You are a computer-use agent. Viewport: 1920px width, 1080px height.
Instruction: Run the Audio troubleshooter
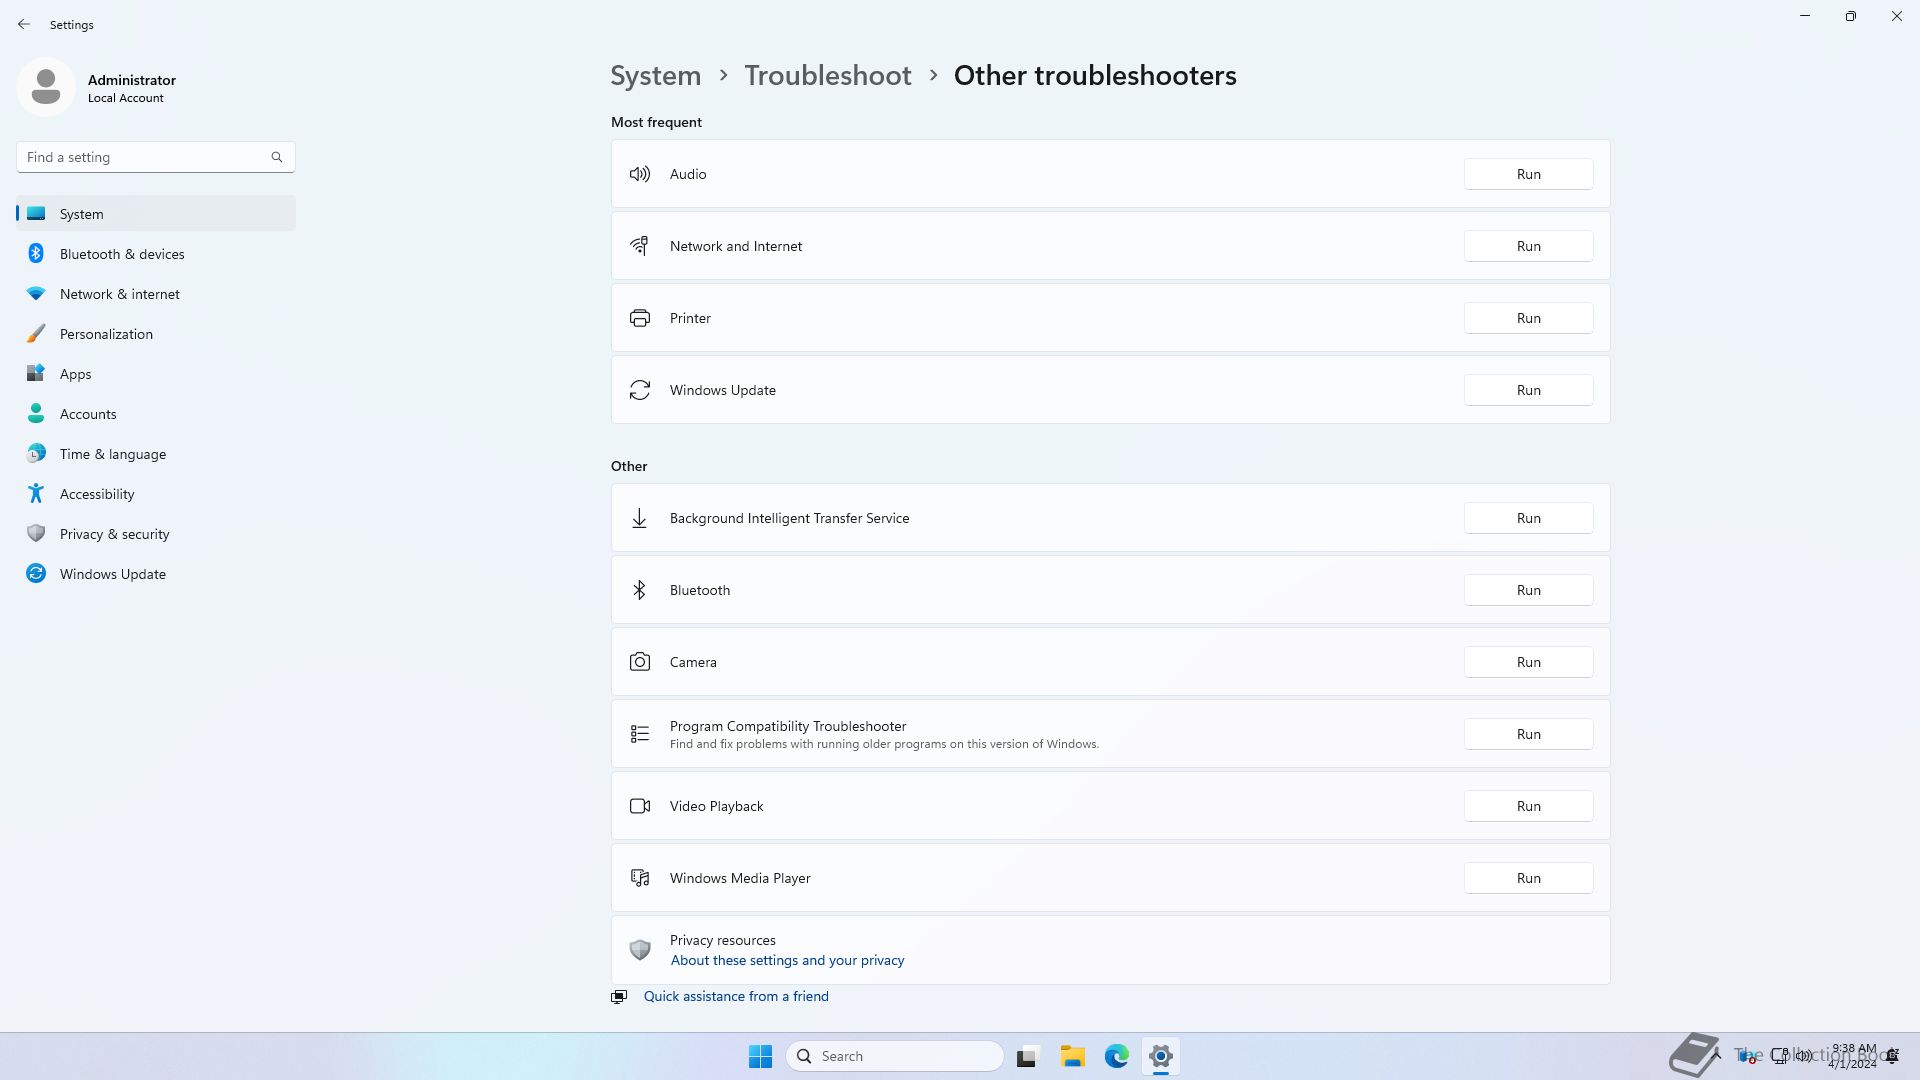pos(1528,174)
